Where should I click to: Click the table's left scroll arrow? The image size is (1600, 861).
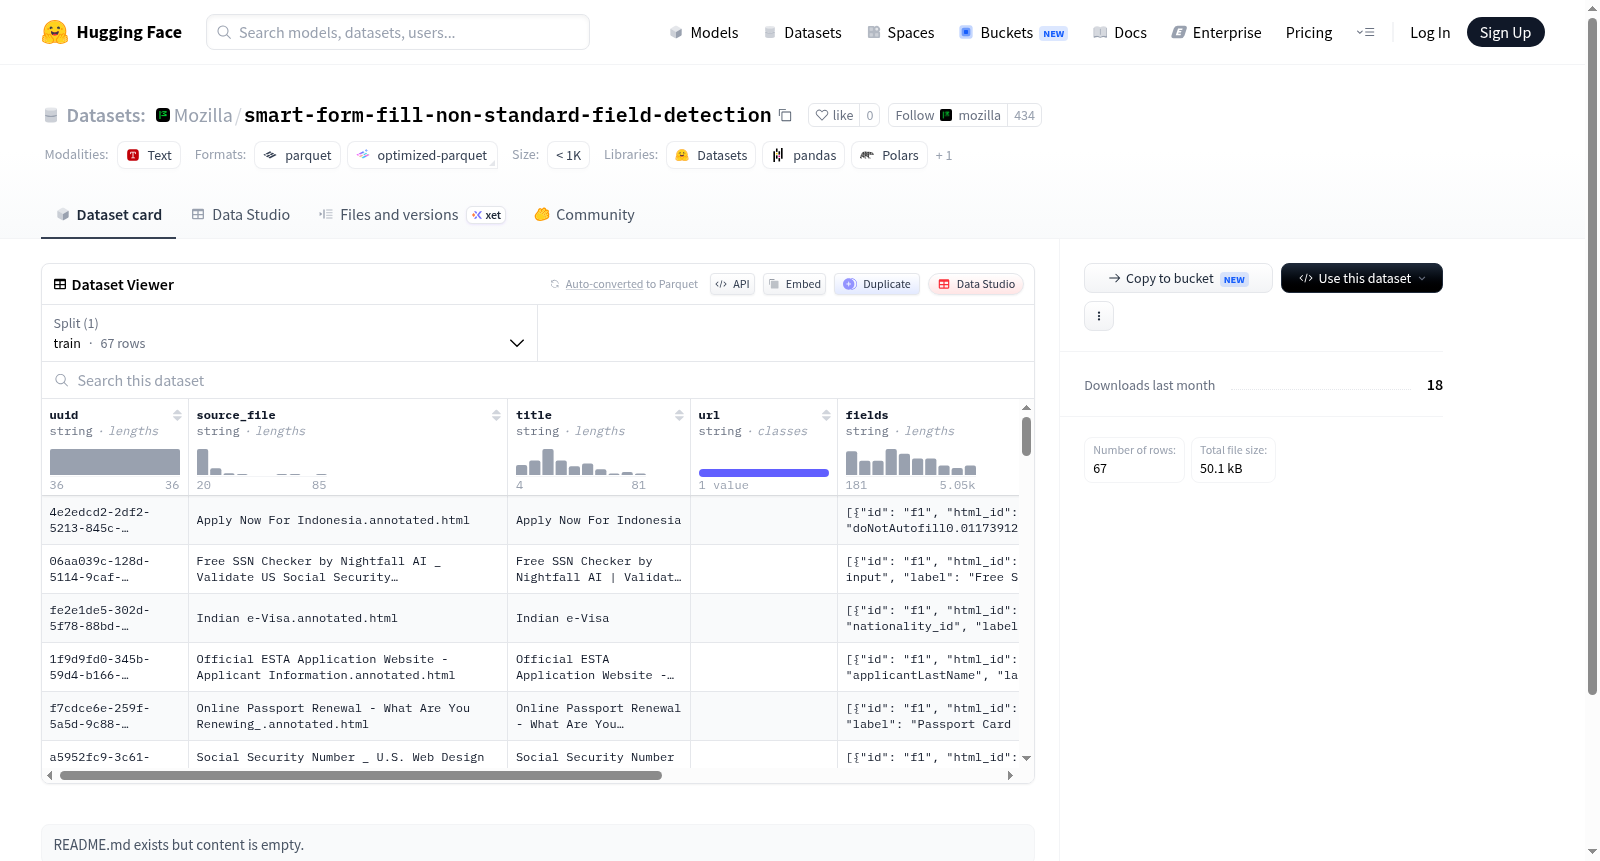[x=50, y=775]
